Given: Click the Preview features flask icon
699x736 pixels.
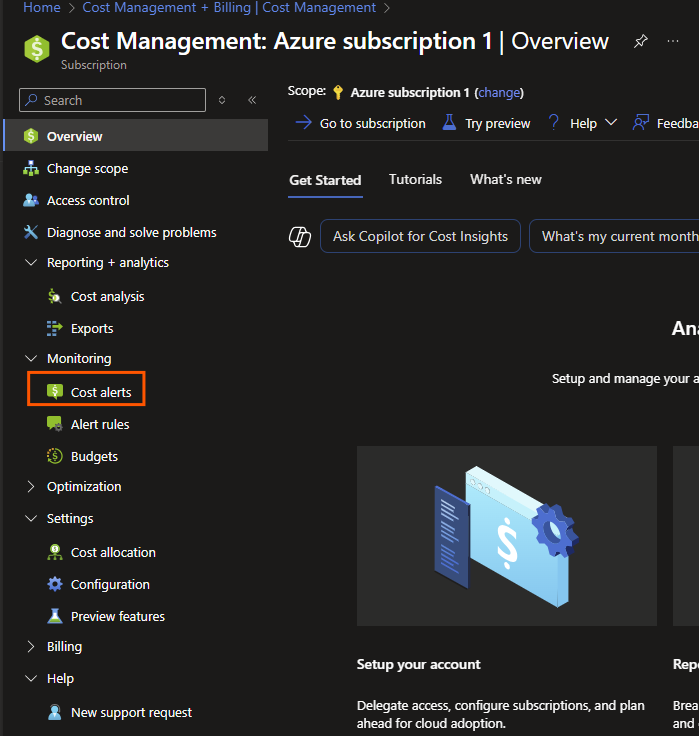Looking at the screenshot, I should tap(55, 616).
